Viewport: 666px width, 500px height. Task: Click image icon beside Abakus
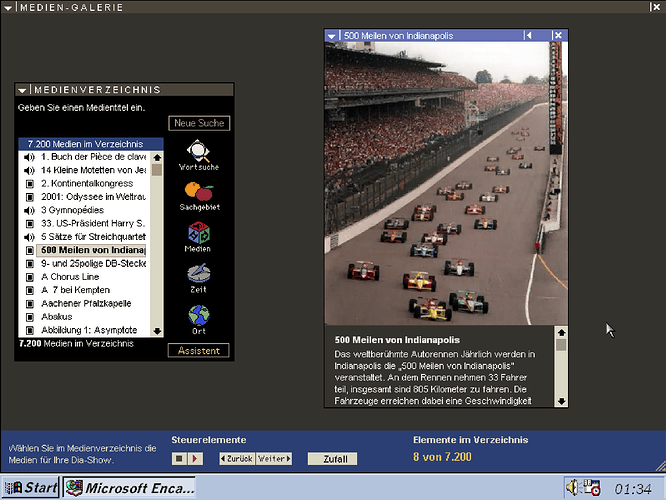[30, 317]
